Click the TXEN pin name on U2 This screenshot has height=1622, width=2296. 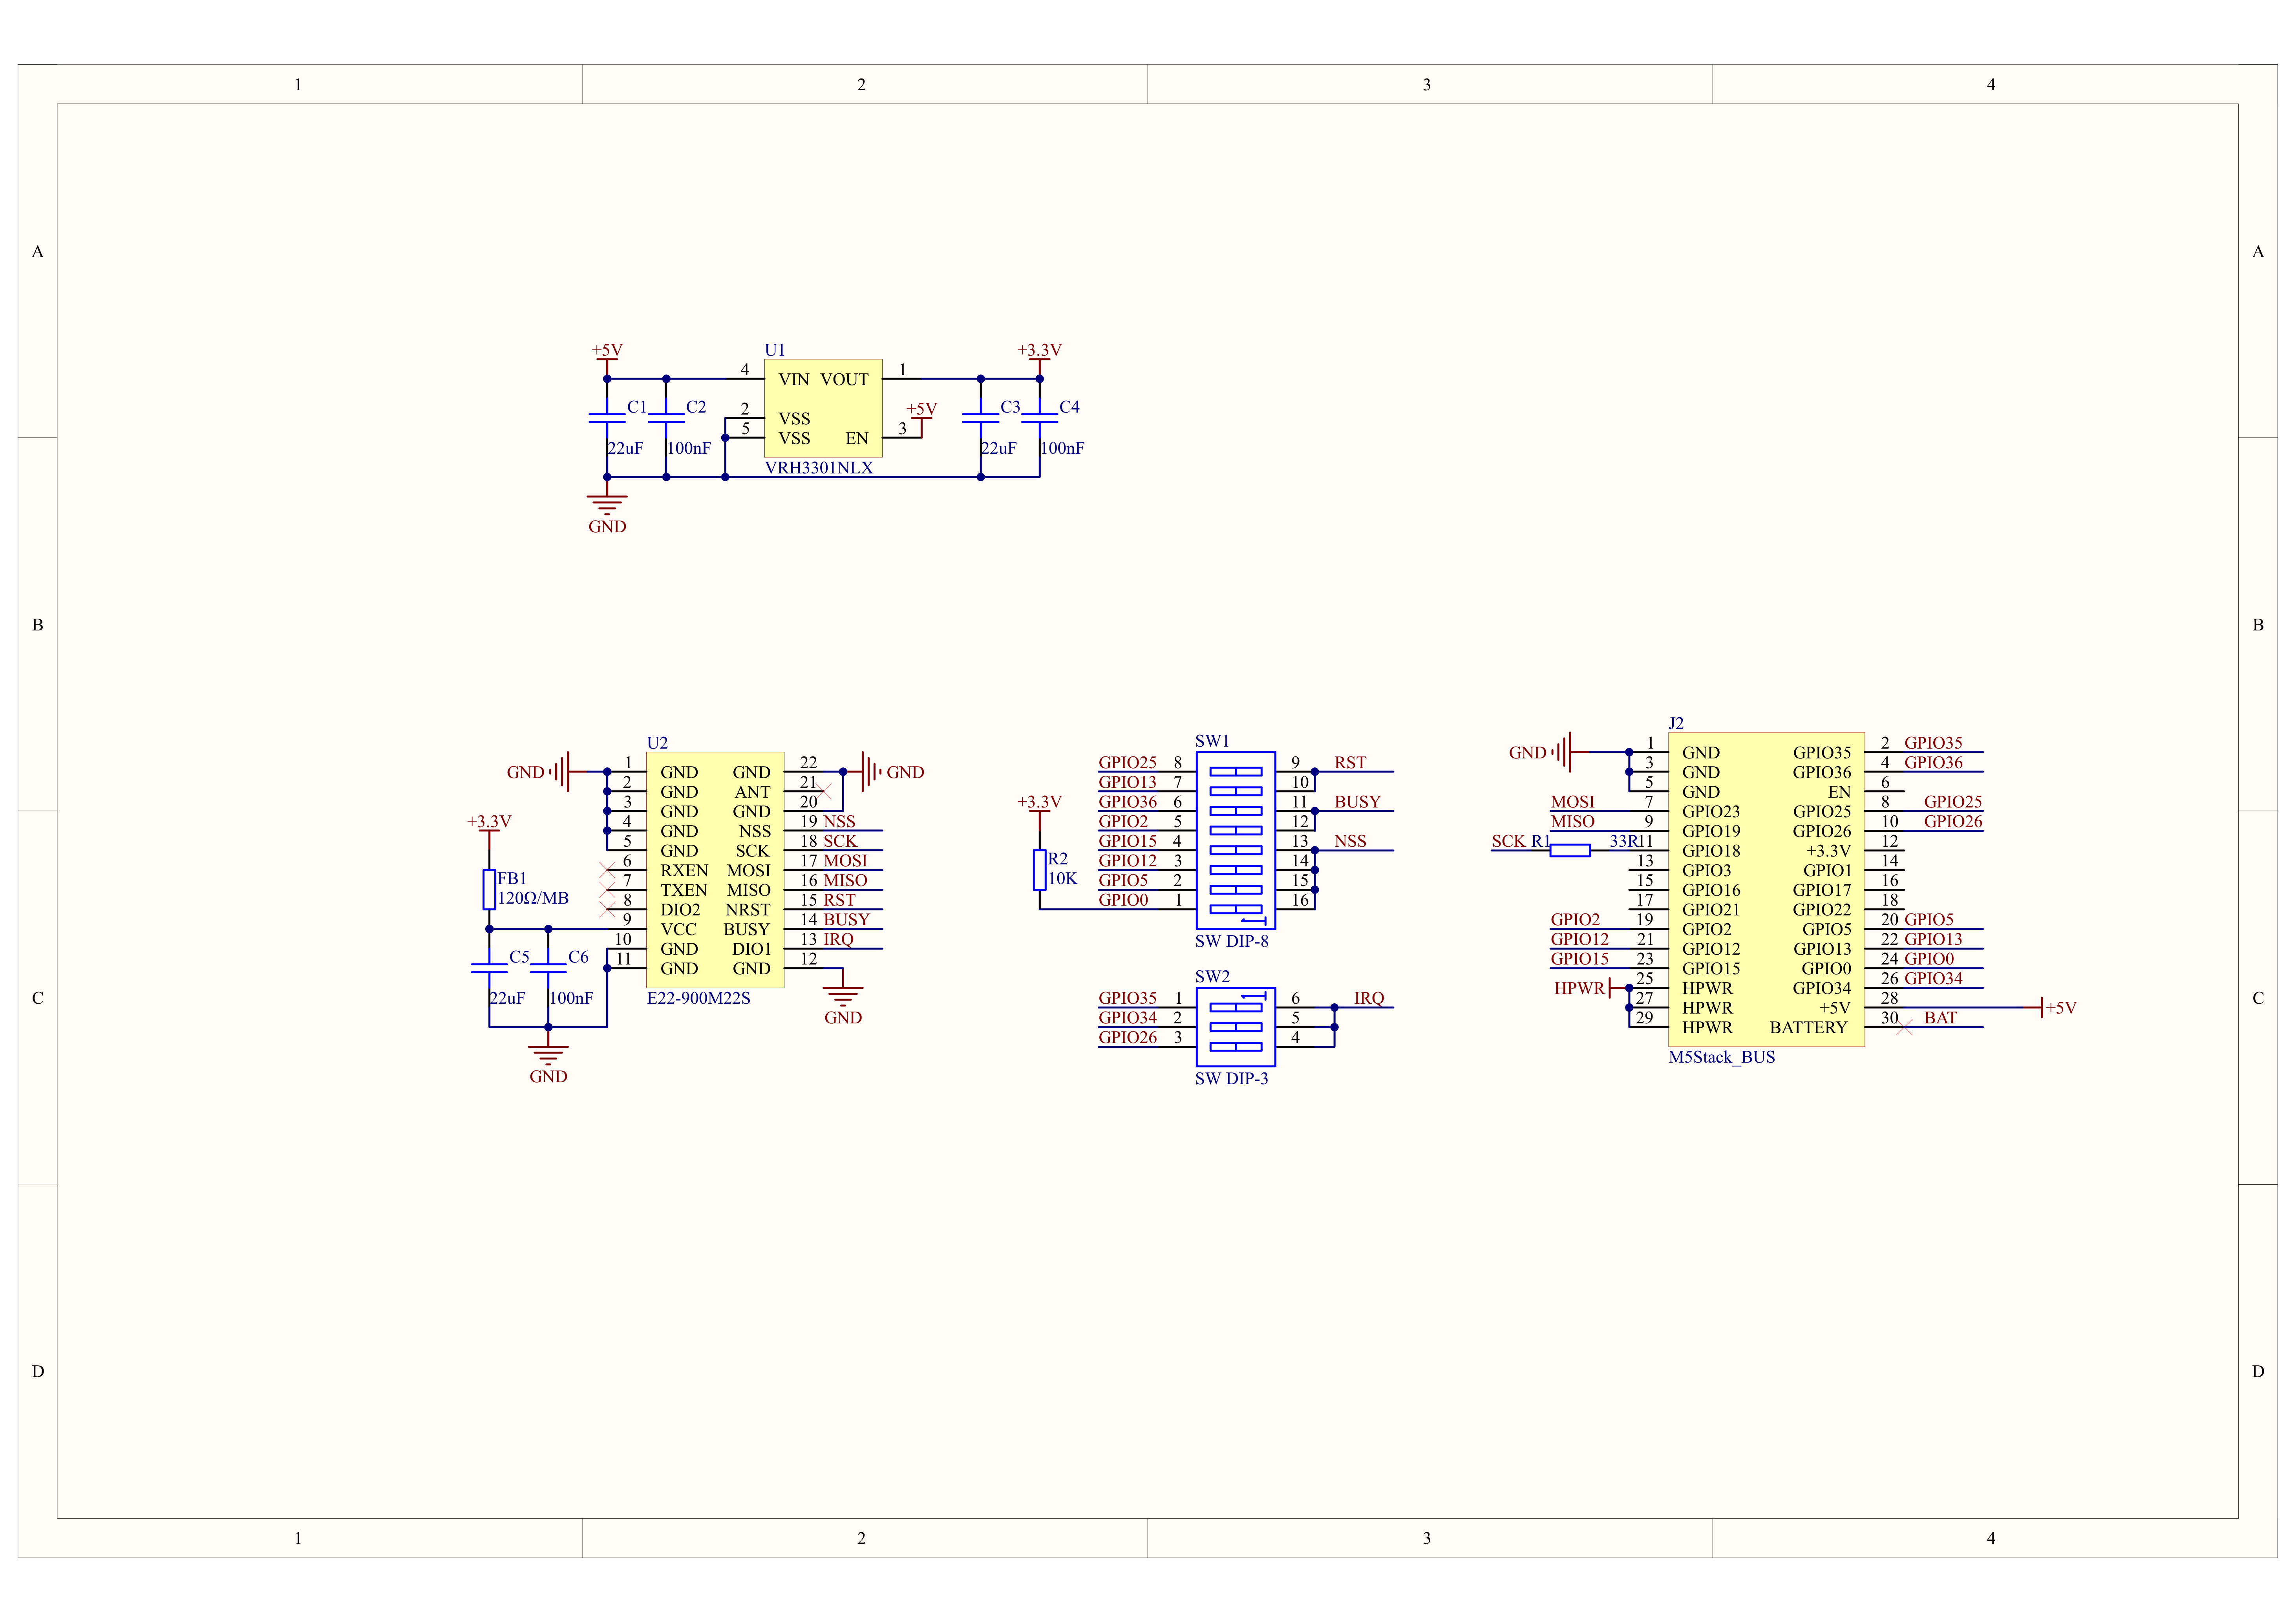tap(683, 890)
